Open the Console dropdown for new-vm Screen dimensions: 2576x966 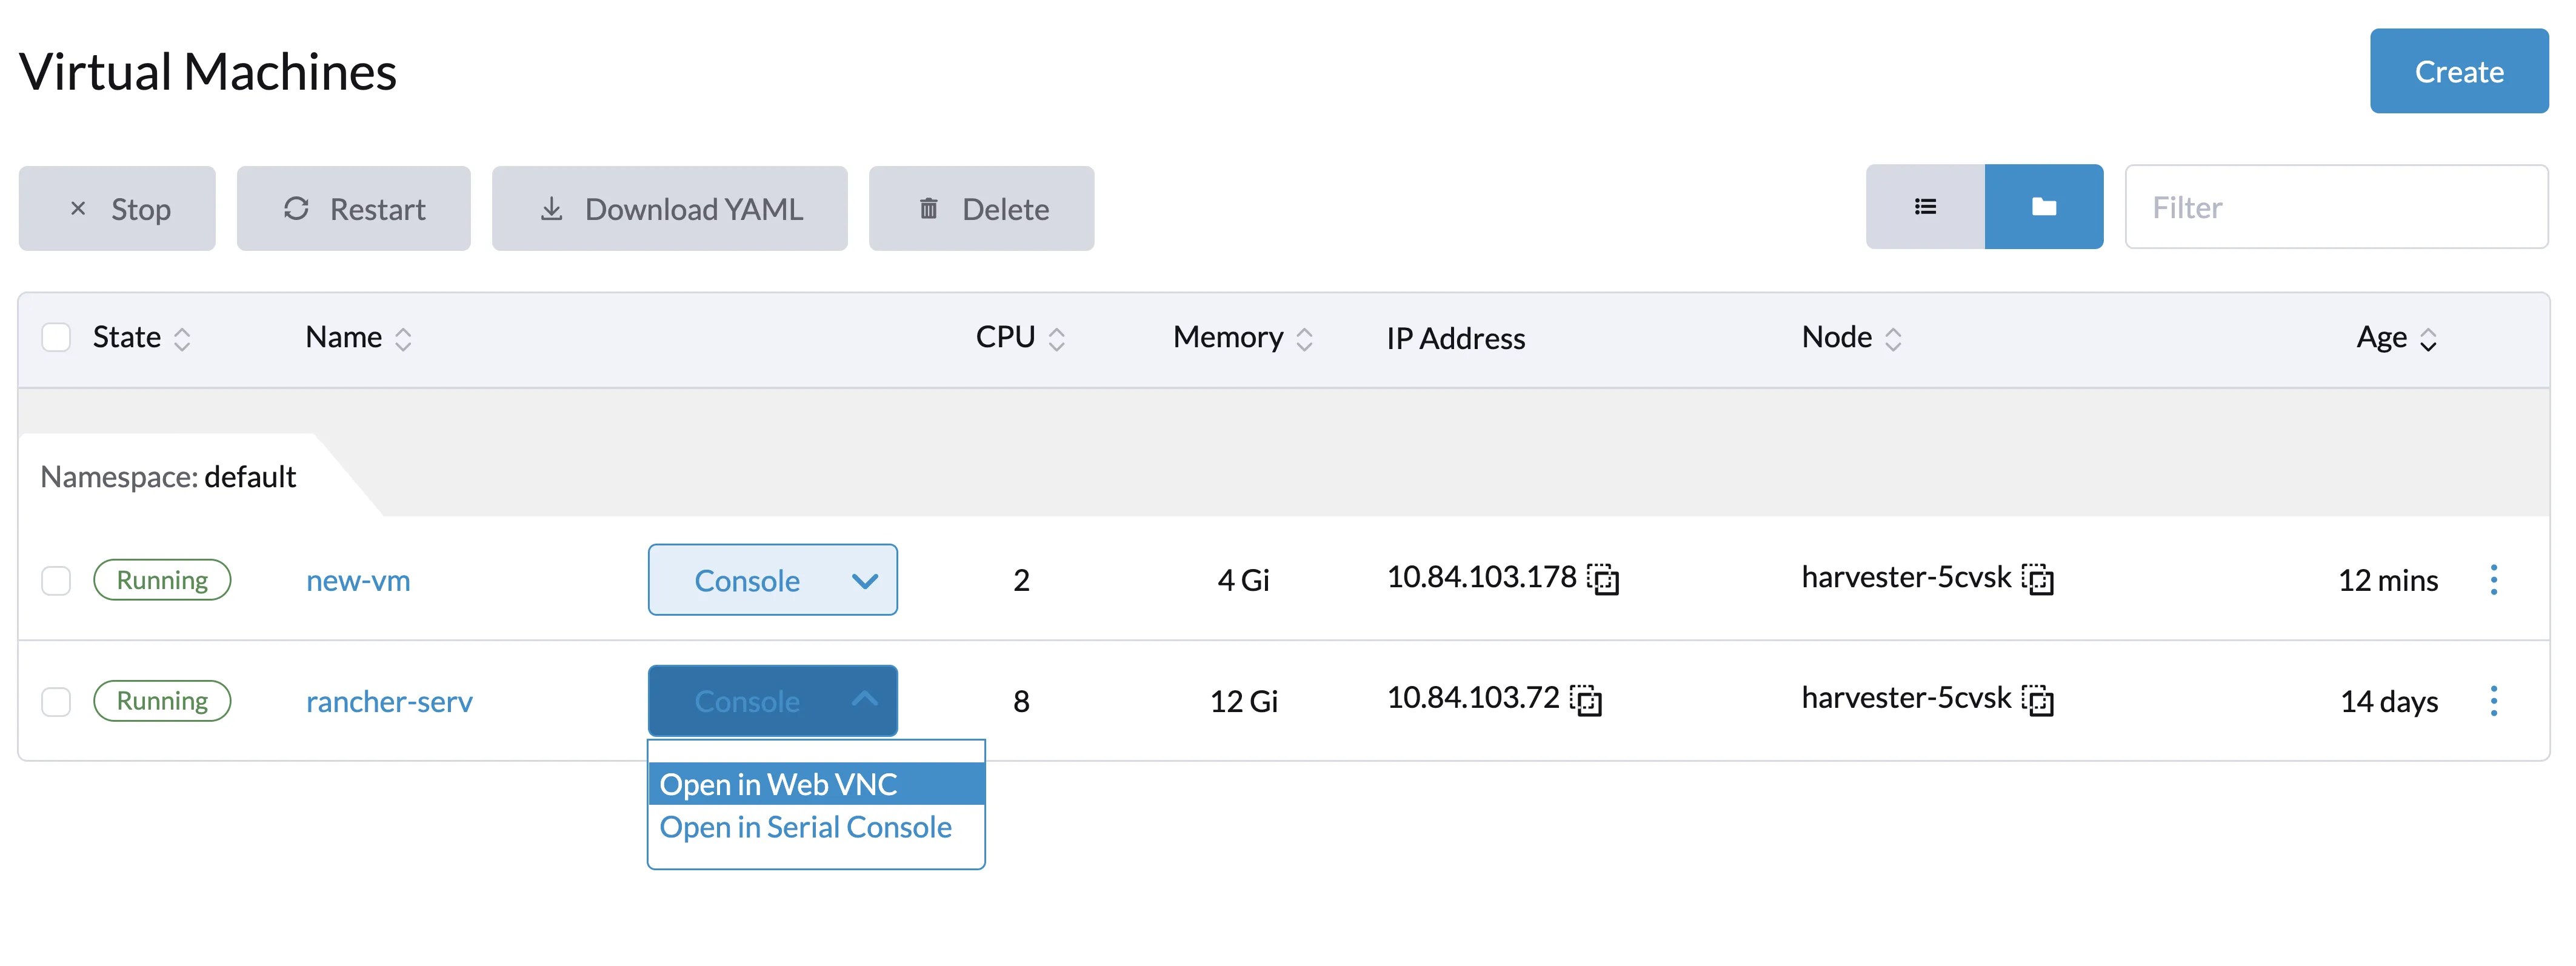(772, 579)
